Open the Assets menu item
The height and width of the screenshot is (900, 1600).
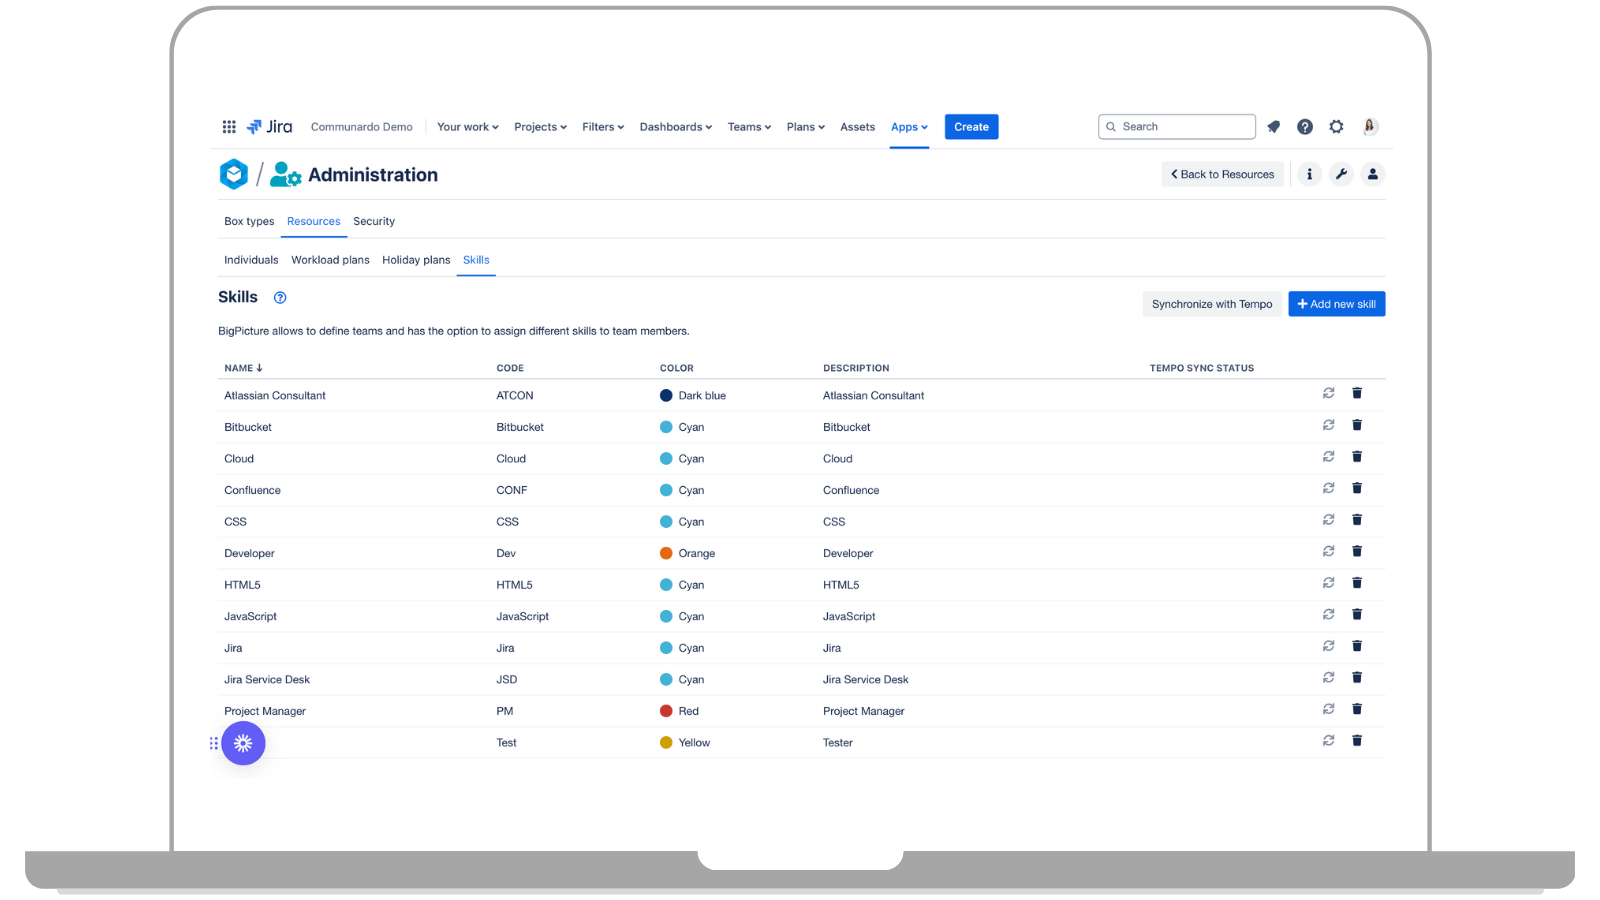[x=857, y=127]
